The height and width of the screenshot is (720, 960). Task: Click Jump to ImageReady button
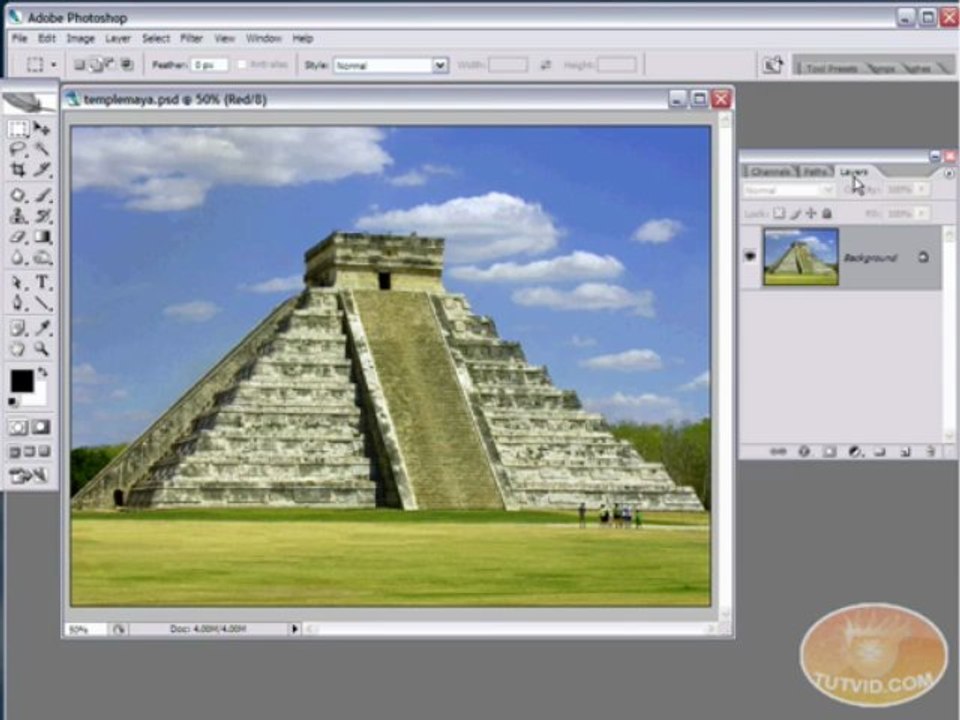point(28,476)
